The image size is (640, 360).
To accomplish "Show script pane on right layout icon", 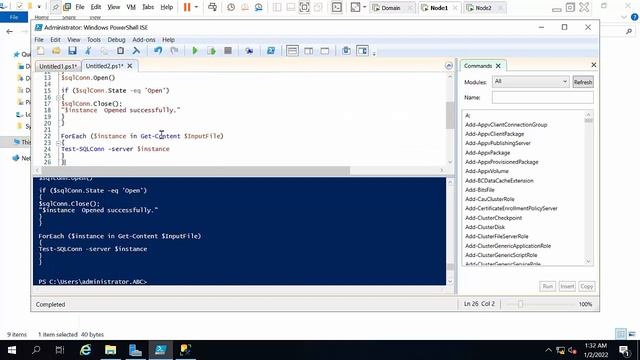I will tap(309, 51).
